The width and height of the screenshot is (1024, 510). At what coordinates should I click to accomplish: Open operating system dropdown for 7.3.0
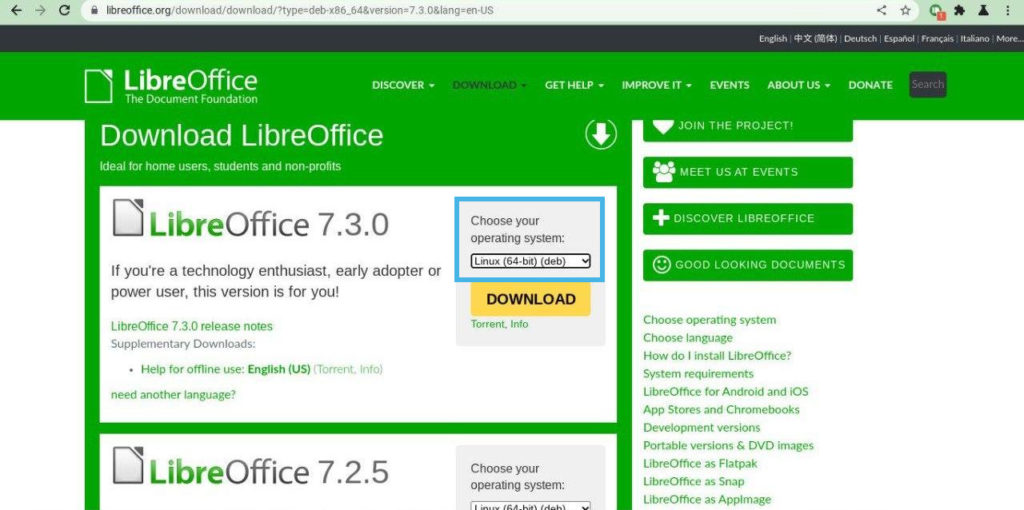pyautogui.click(x=530, y=261)
